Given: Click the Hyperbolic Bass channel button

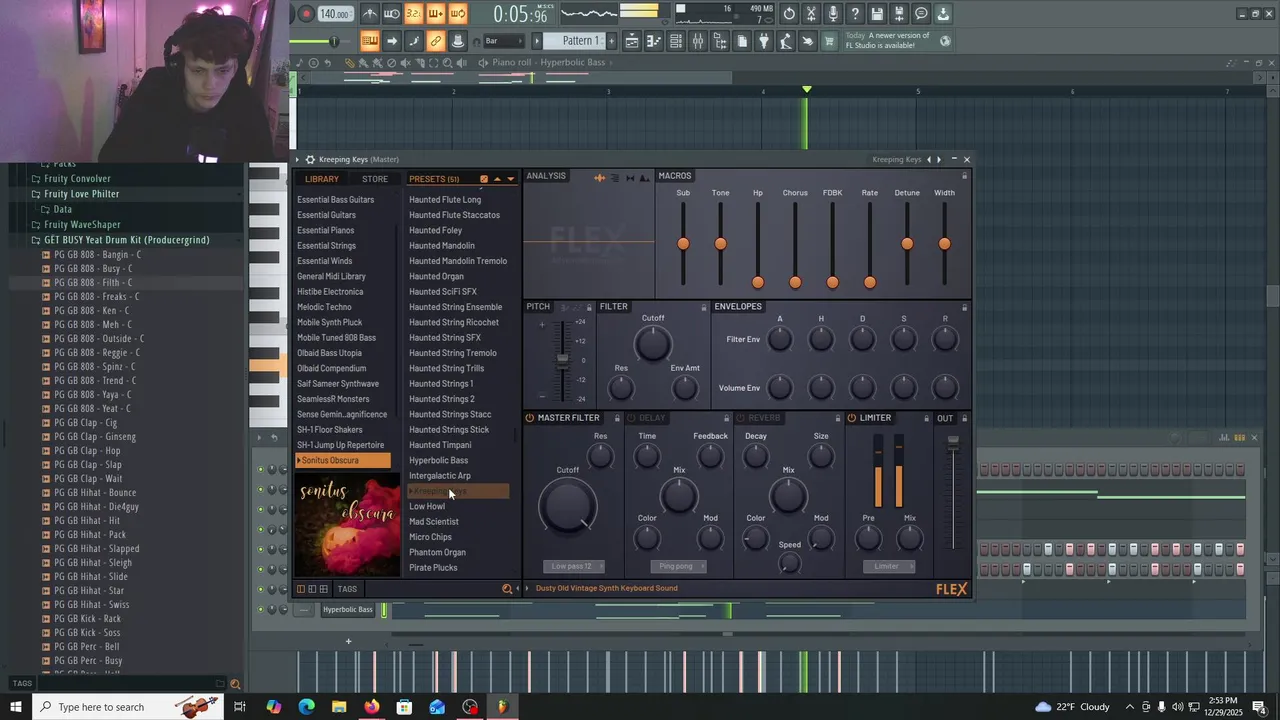Looking at the screenshot, I should [x=347, y=610].
